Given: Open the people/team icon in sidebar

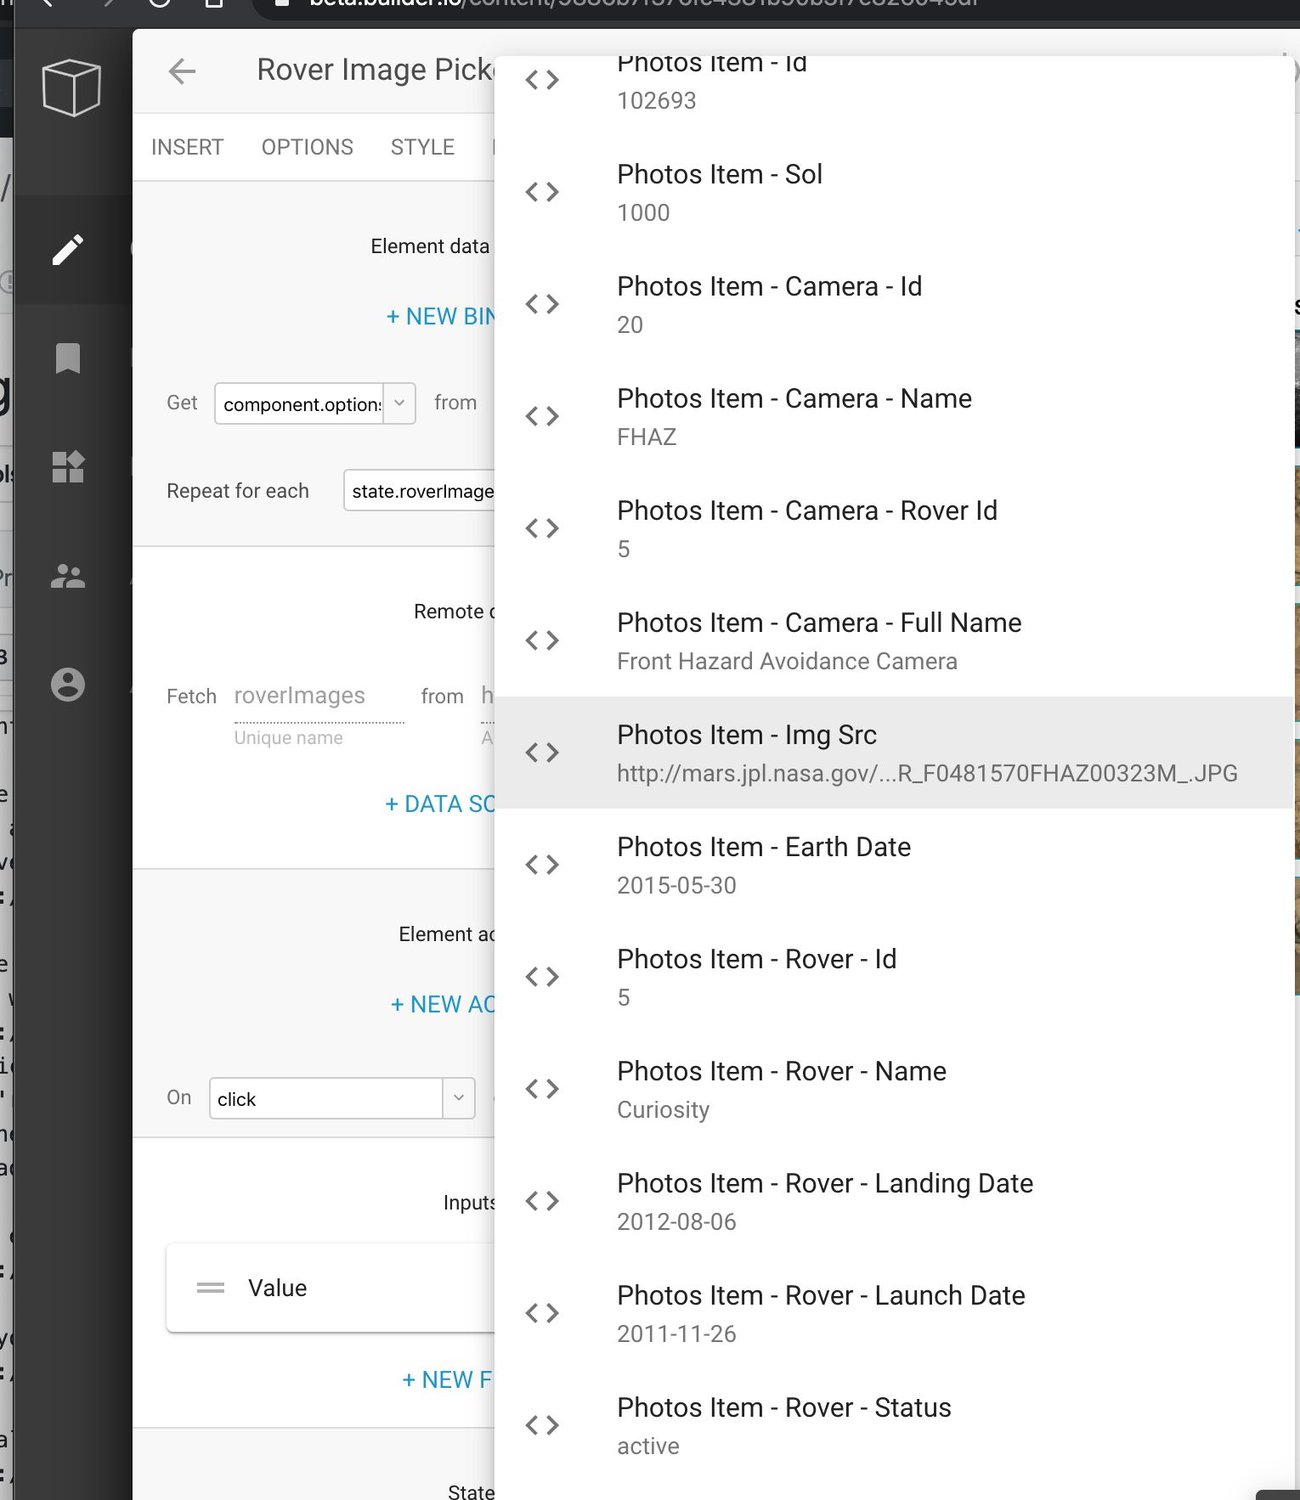Looking at the screenshot, I should (68, 576).
